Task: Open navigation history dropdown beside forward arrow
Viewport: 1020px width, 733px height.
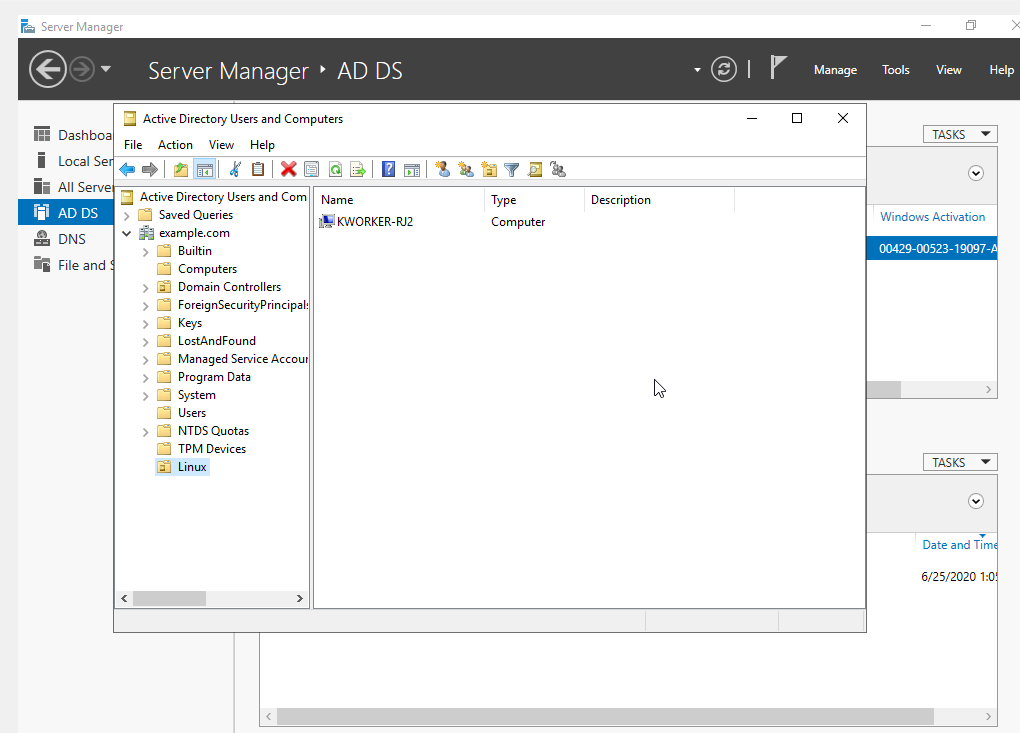Action: click(105, 68)
